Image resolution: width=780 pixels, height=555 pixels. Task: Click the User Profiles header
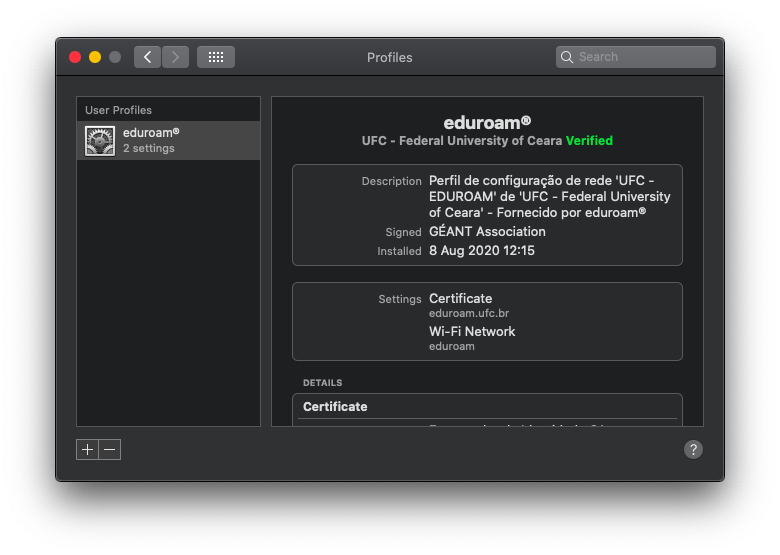[x=118, y=110]
